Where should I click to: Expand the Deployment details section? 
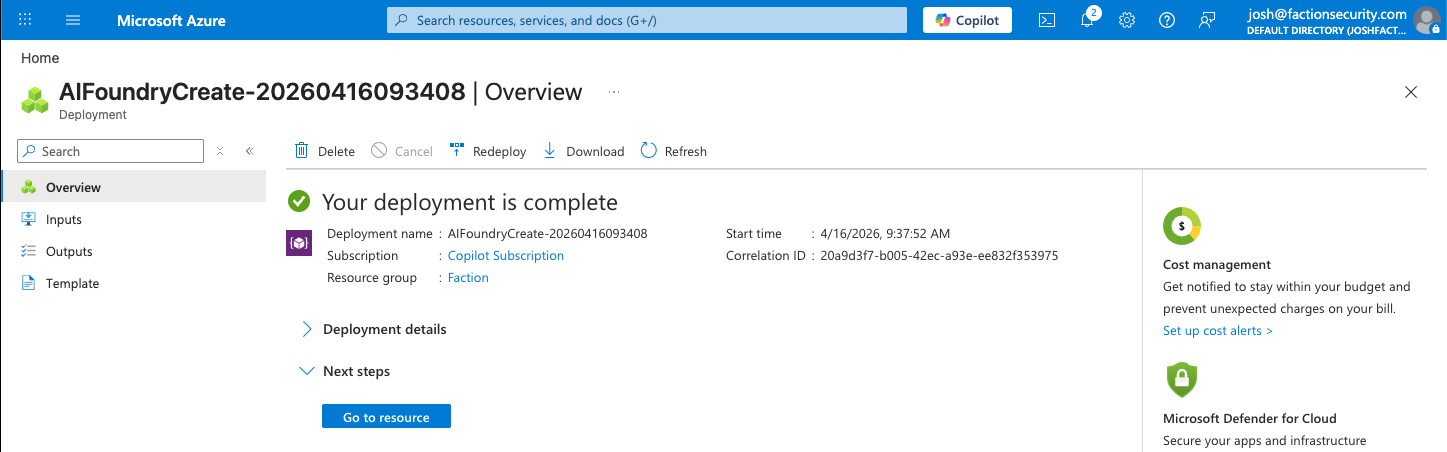coord(306,329)
